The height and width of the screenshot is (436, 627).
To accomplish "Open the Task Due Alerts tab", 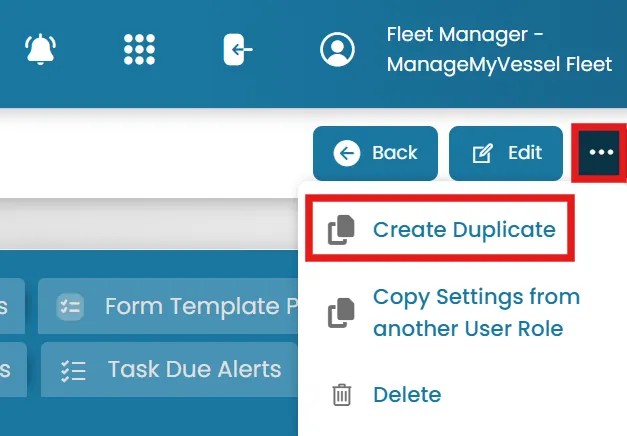I will [x=170, y=369].
